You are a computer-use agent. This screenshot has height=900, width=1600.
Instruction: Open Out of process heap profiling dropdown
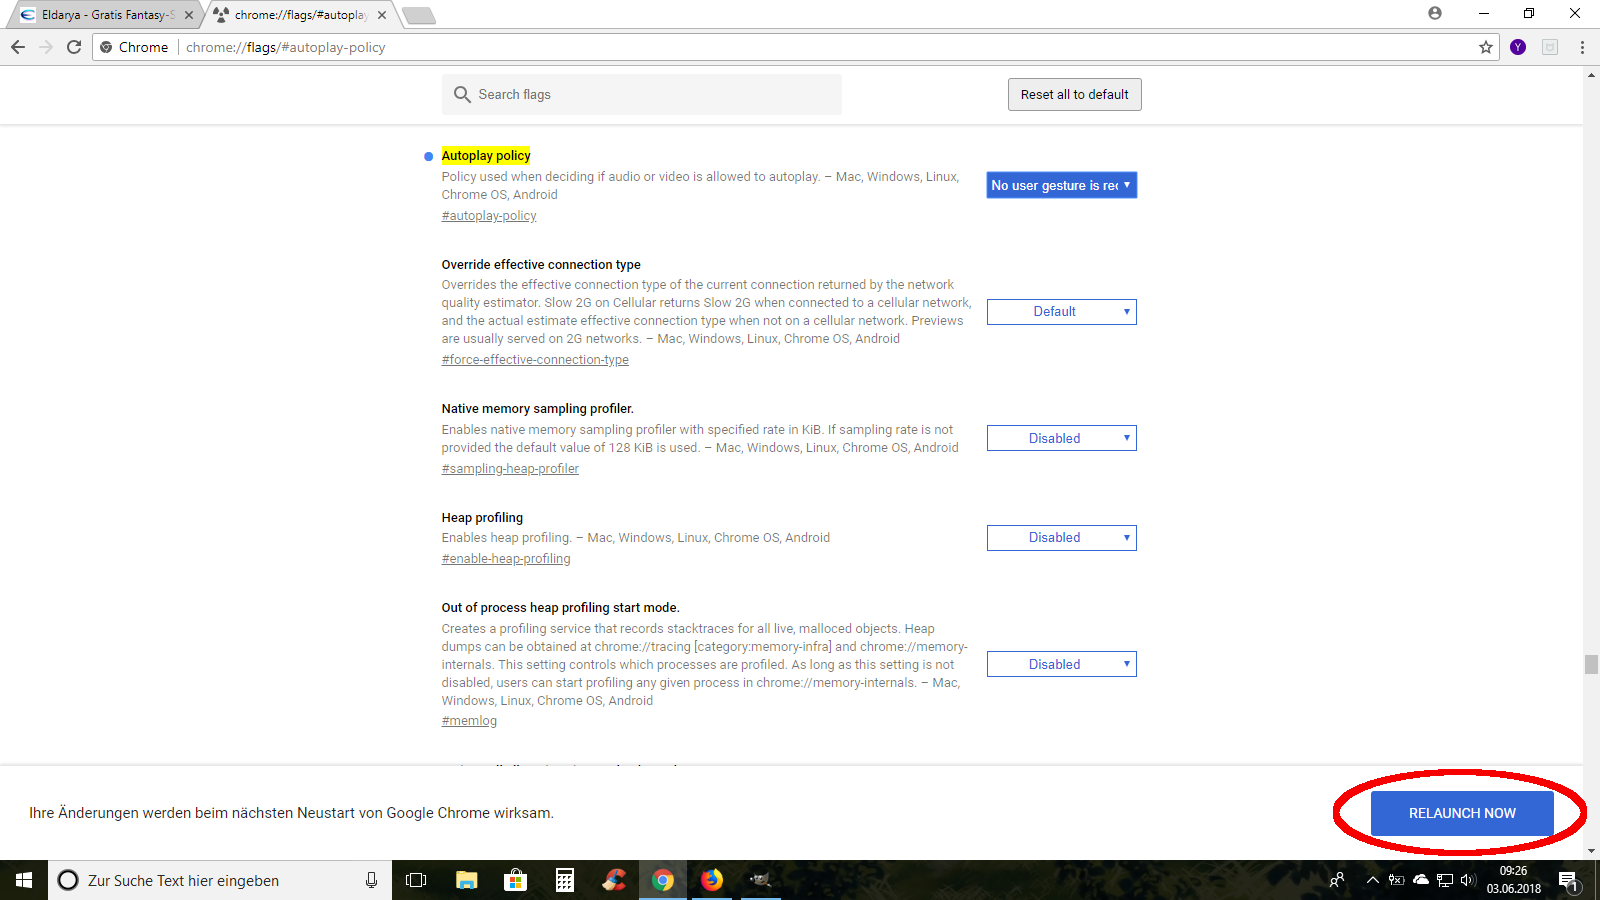(x=1061, y=664)
